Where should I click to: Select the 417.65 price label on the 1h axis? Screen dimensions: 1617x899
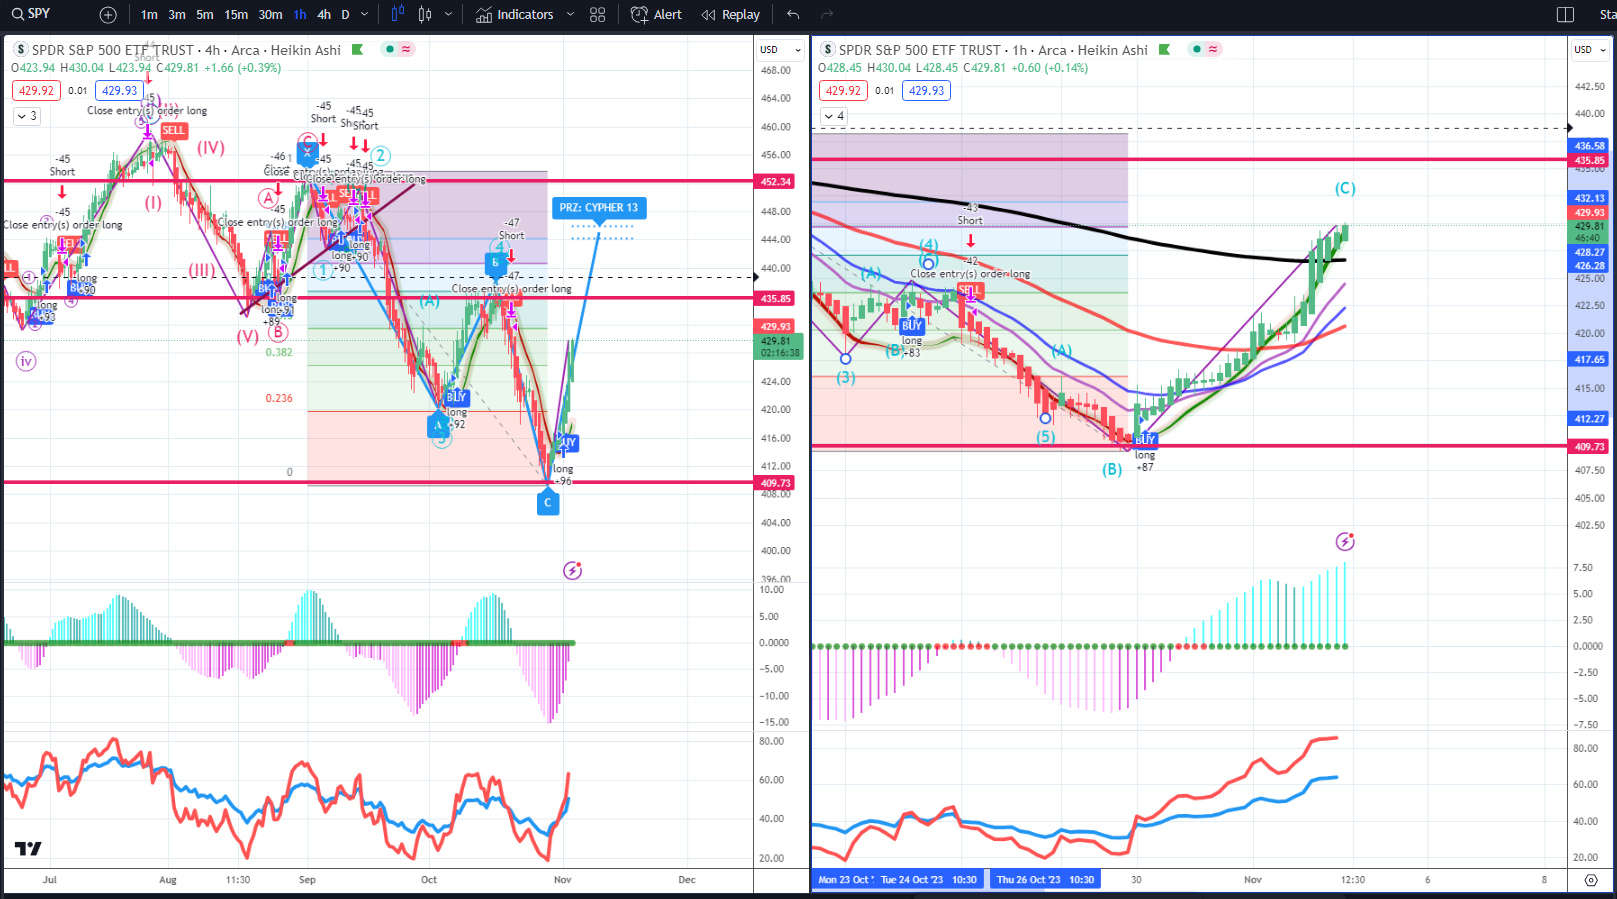click(x=1589, y=359)
